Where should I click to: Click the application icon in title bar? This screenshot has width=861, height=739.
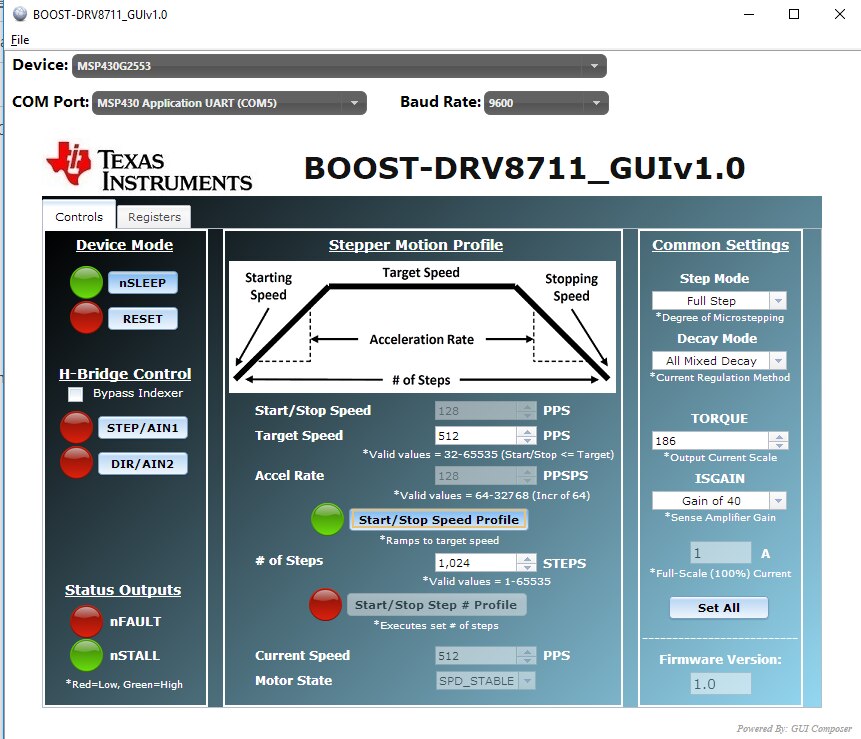20,14
